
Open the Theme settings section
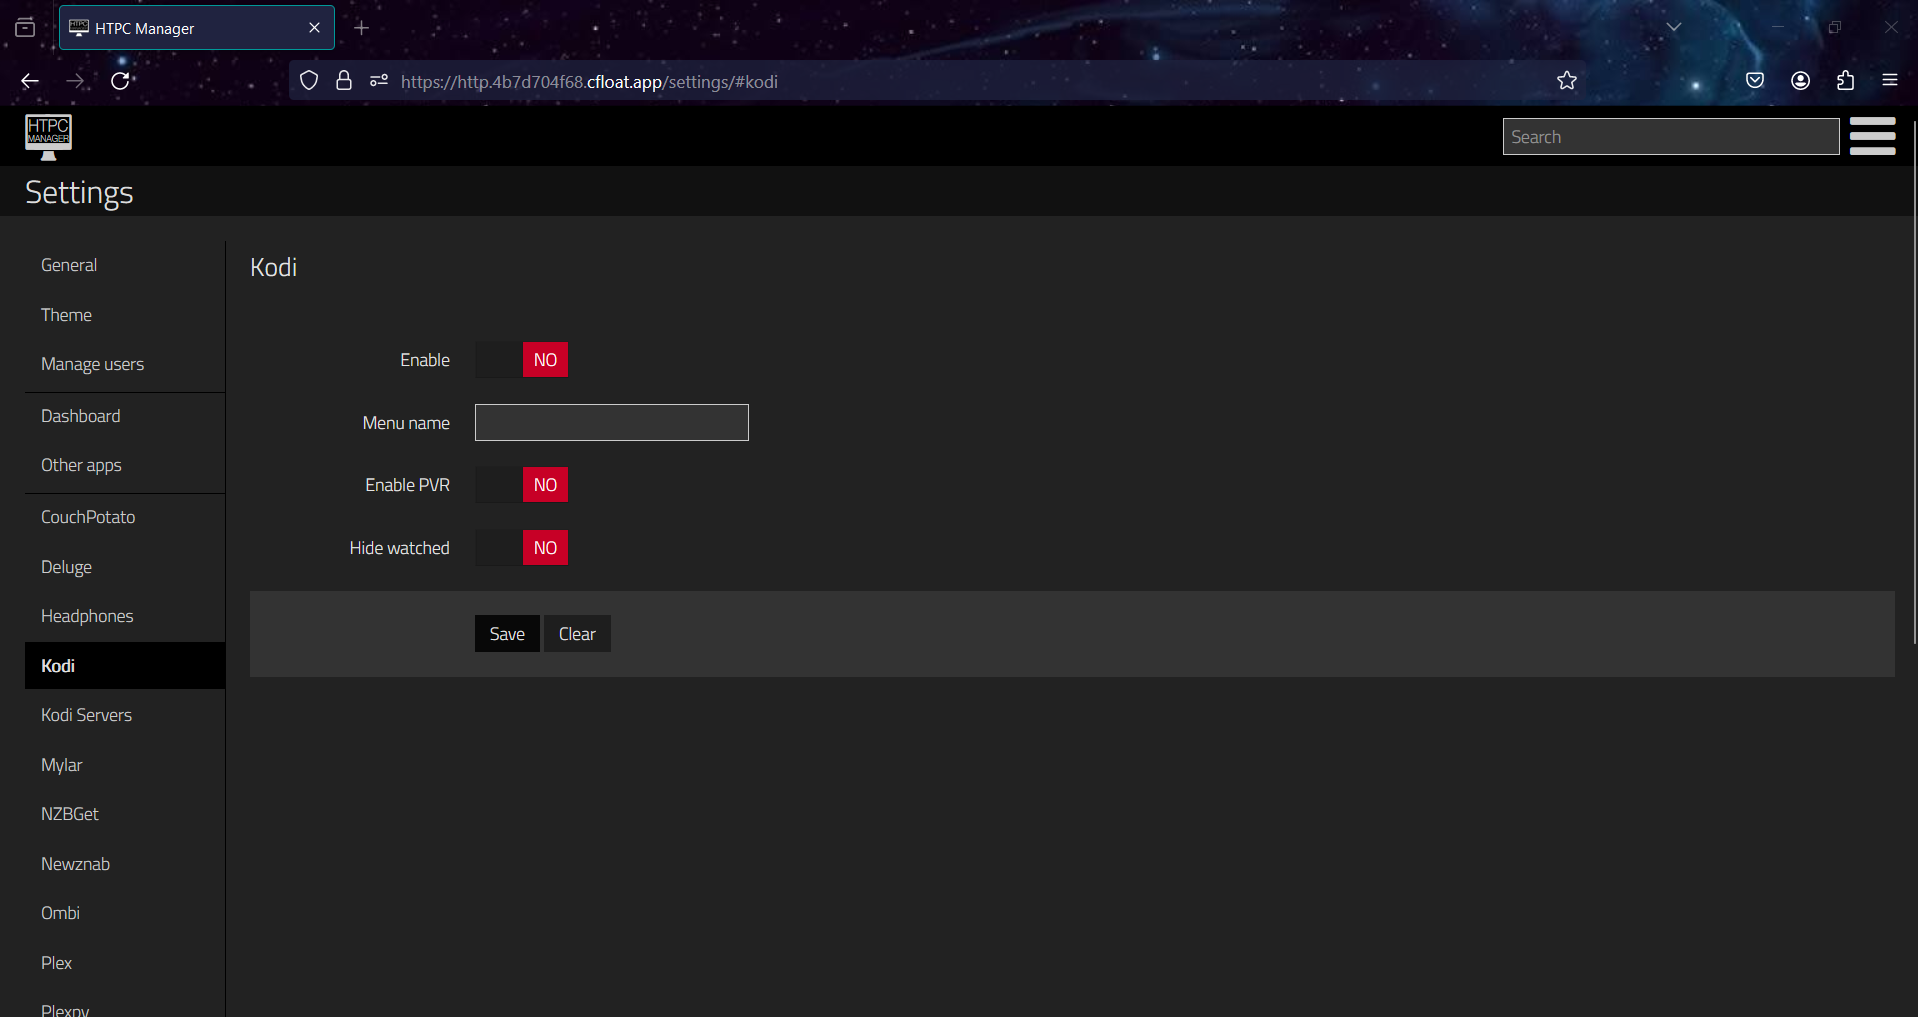click(x=125, y=315)
